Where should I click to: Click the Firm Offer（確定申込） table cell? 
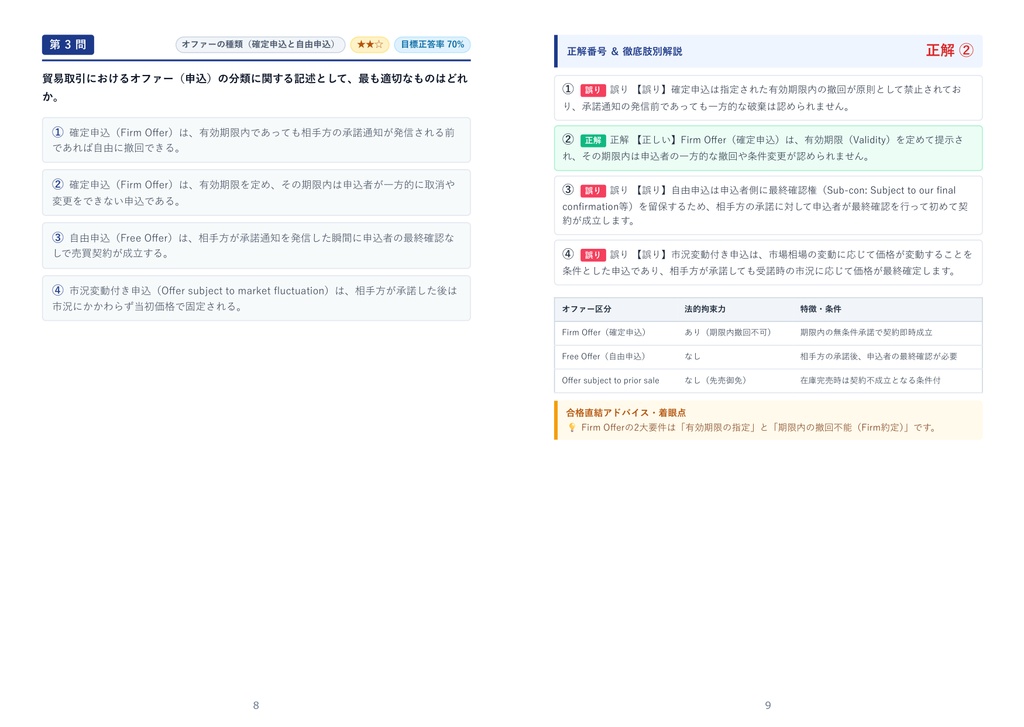click(x=604, y=332)
